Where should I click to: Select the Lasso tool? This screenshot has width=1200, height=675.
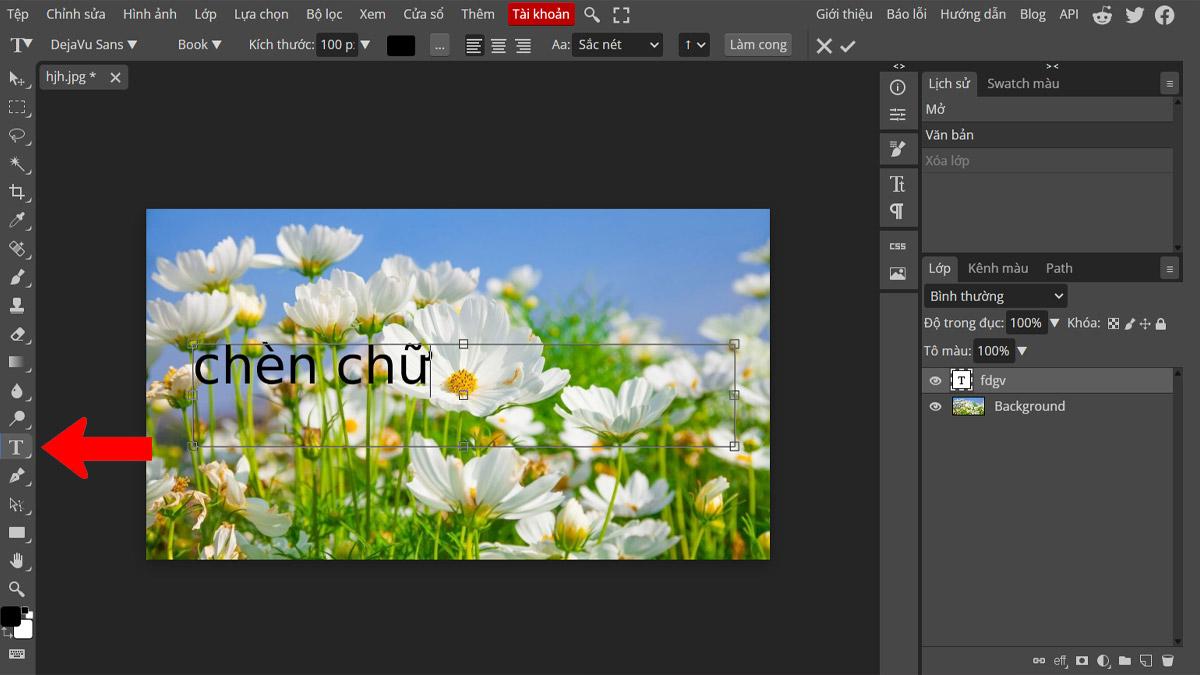click(17, 135)
